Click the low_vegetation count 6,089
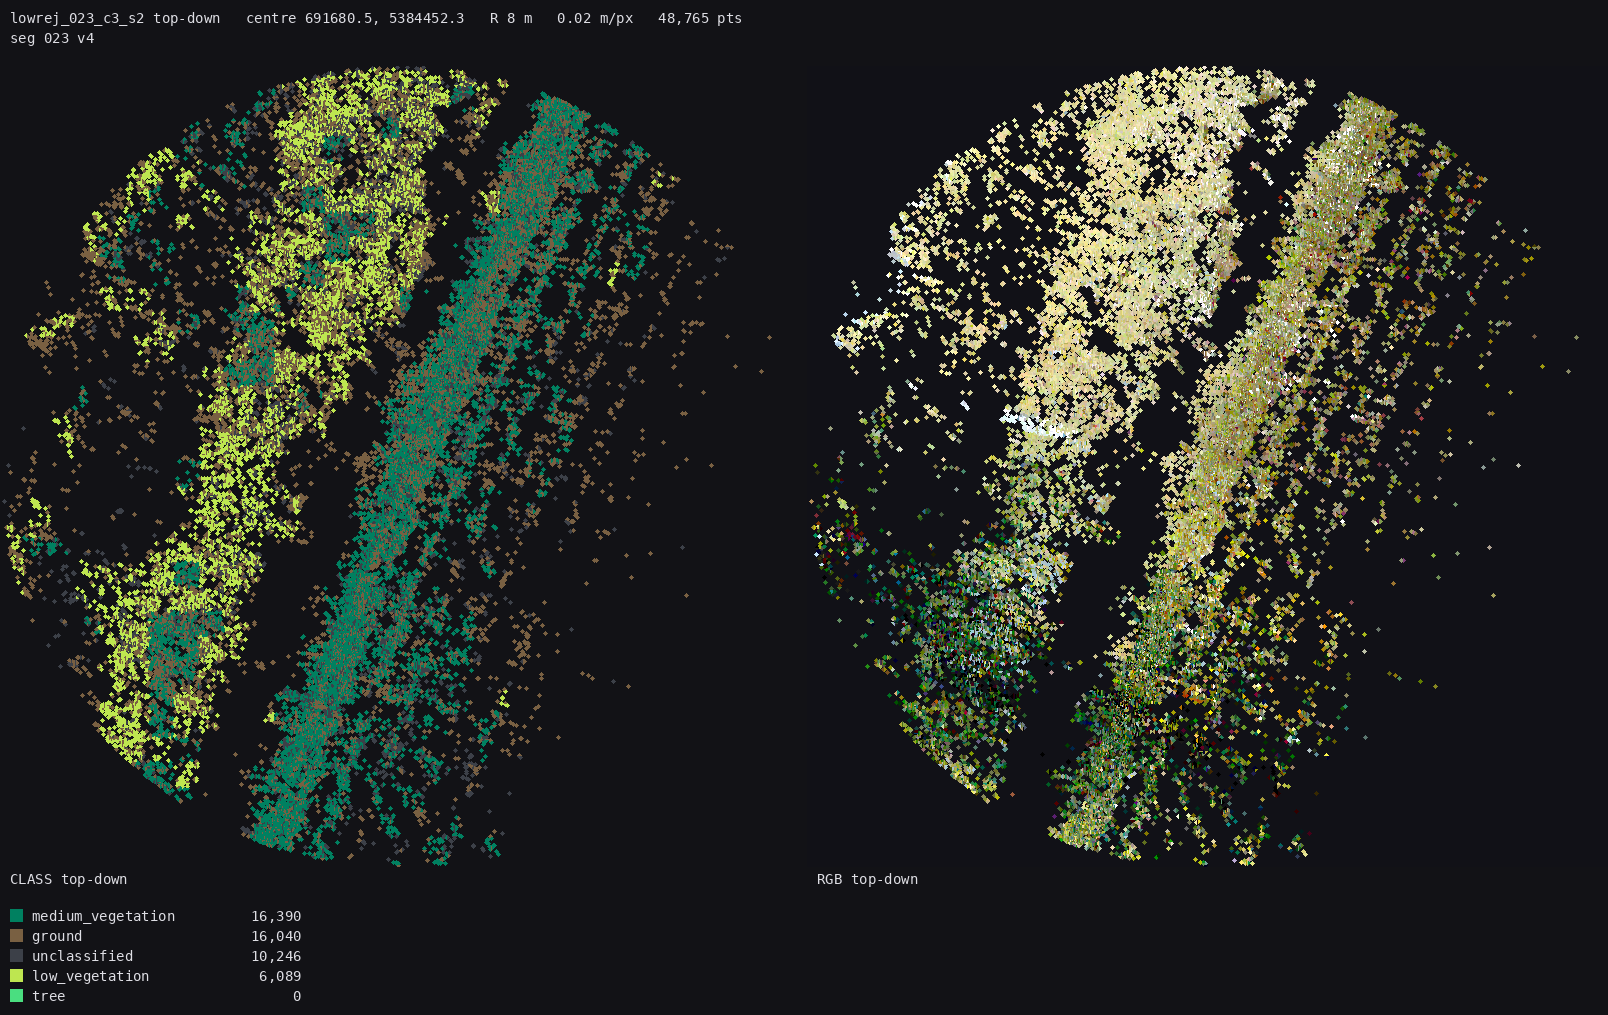Image resolution: width=1608 pixels, height=1015 pixels. [x=280, y=976]
